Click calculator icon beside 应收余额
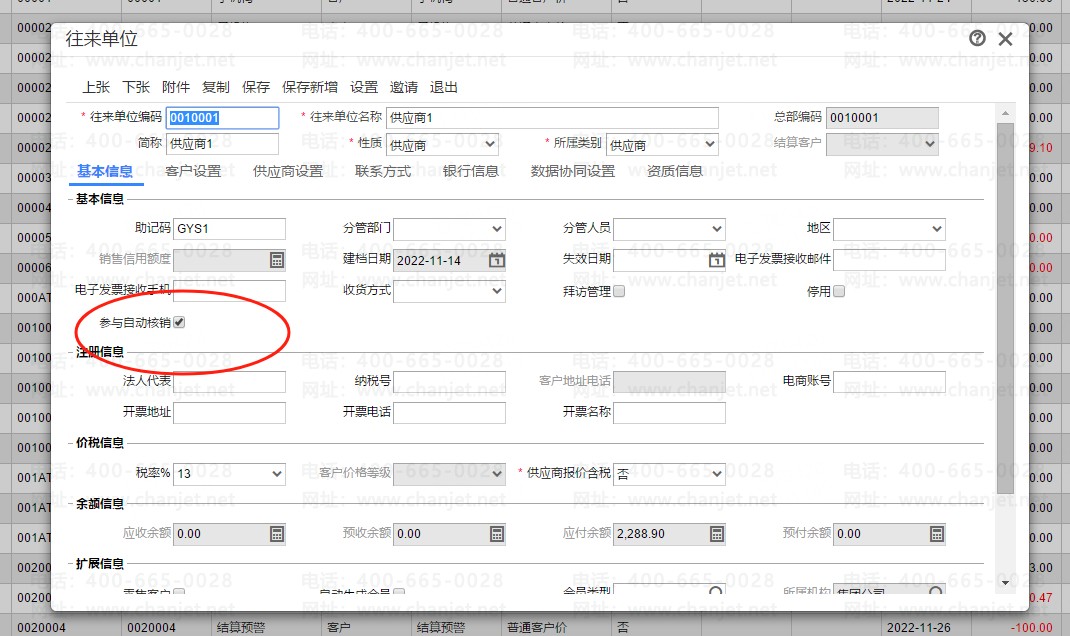The height and width of the screenshot is (636, 1070). click(x=276, y=534)
